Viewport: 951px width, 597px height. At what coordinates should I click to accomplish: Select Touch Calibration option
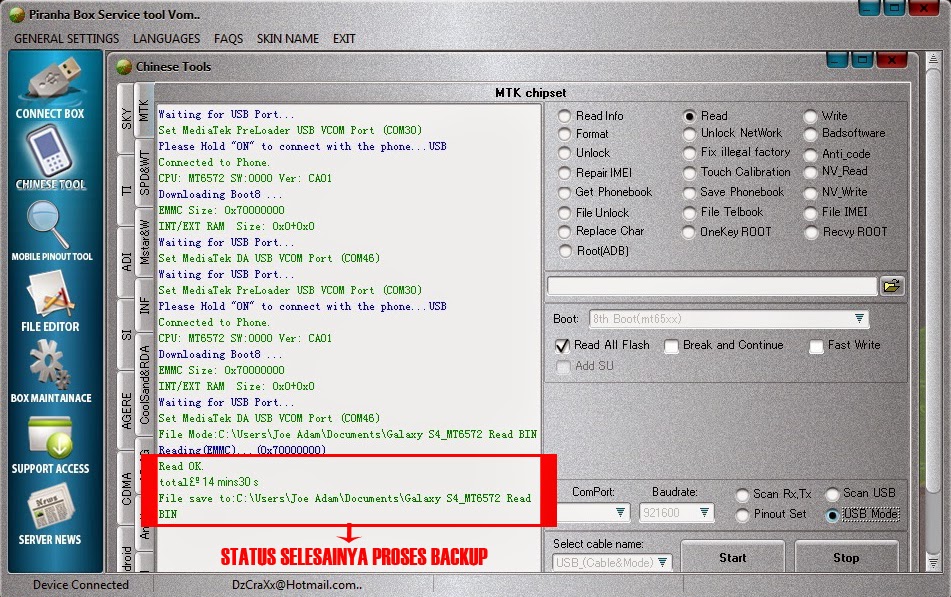pyautogui.click(x=690, y=173)
